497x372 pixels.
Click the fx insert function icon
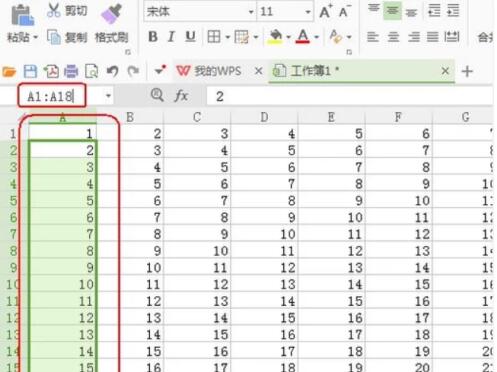click(181, 96)
